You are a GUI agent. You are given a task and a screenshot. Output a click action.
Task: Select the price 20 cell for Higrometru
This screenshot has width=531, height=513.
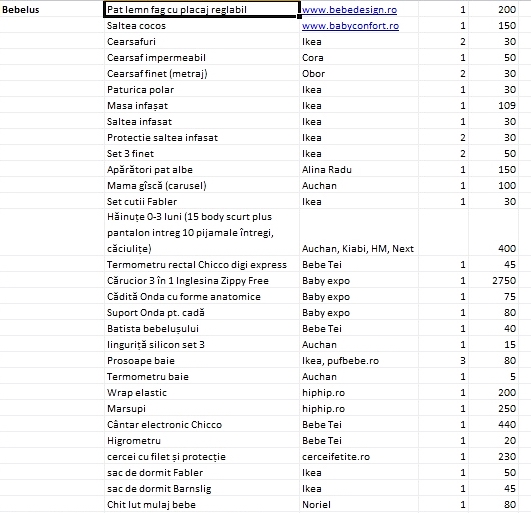click(493, 441)
